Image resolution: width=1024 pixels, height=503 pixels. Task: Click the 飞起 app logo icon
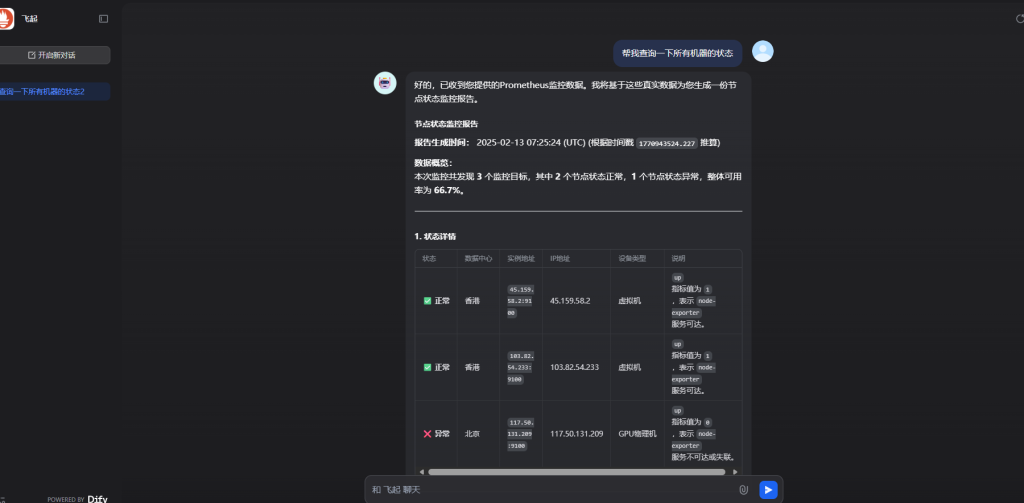point(7,19)
